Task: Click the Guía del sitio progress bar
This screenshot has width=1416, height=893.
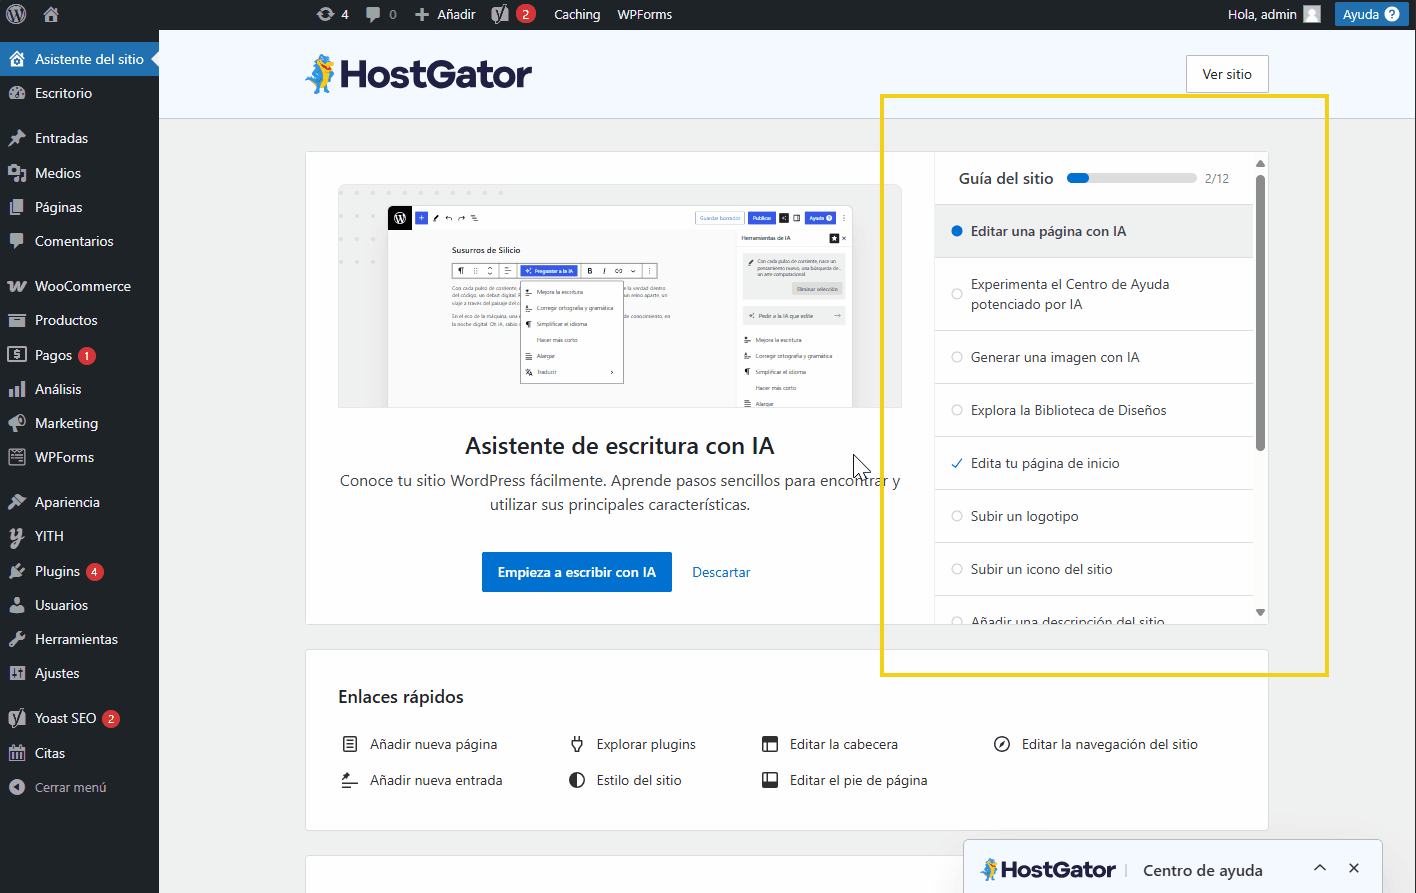Action: 1131,178
